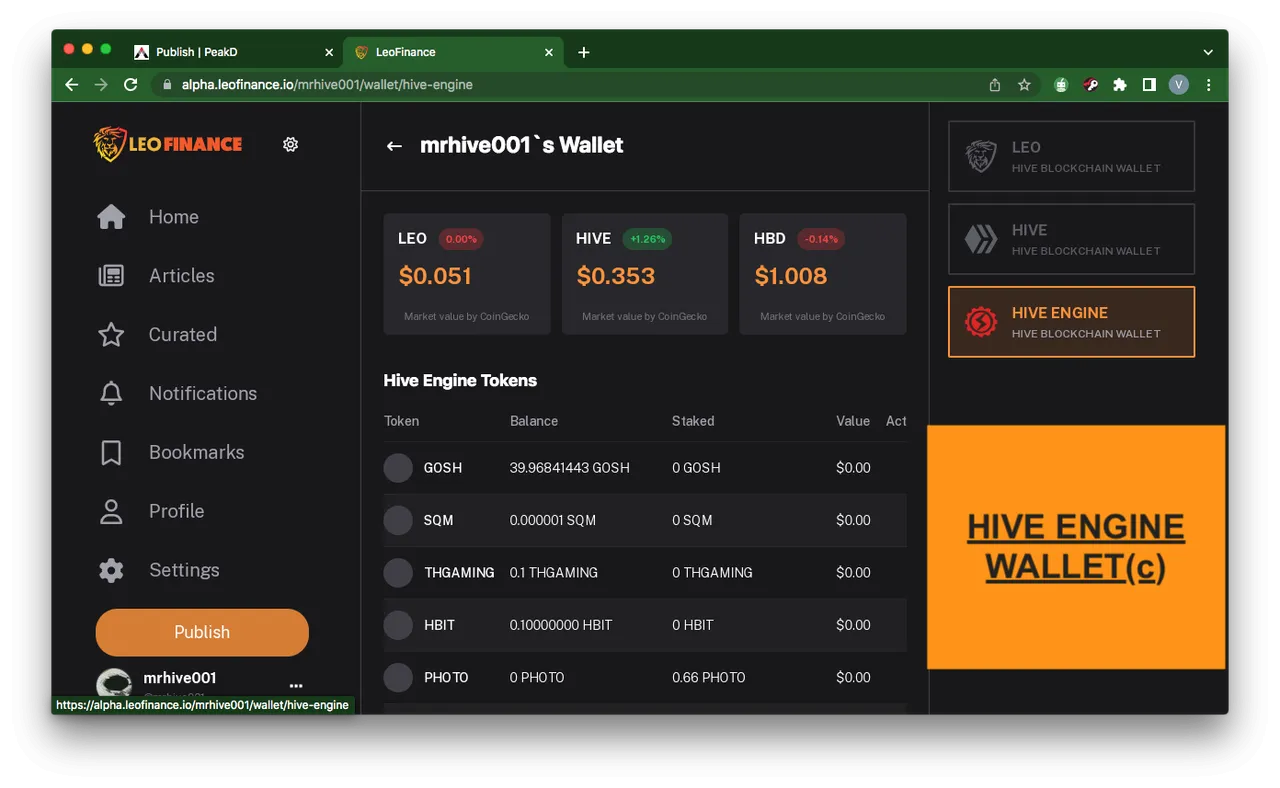Open the Home menu item
The image size is (1280, 788).
coord(174,217)
